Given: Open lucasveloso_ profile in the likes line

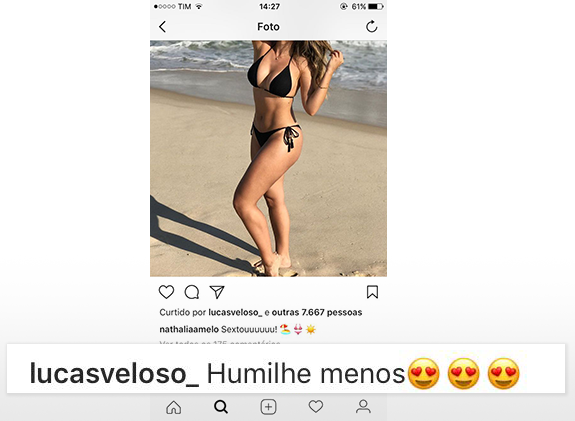Looking at the screenshot, I should [x=235, y=312].
